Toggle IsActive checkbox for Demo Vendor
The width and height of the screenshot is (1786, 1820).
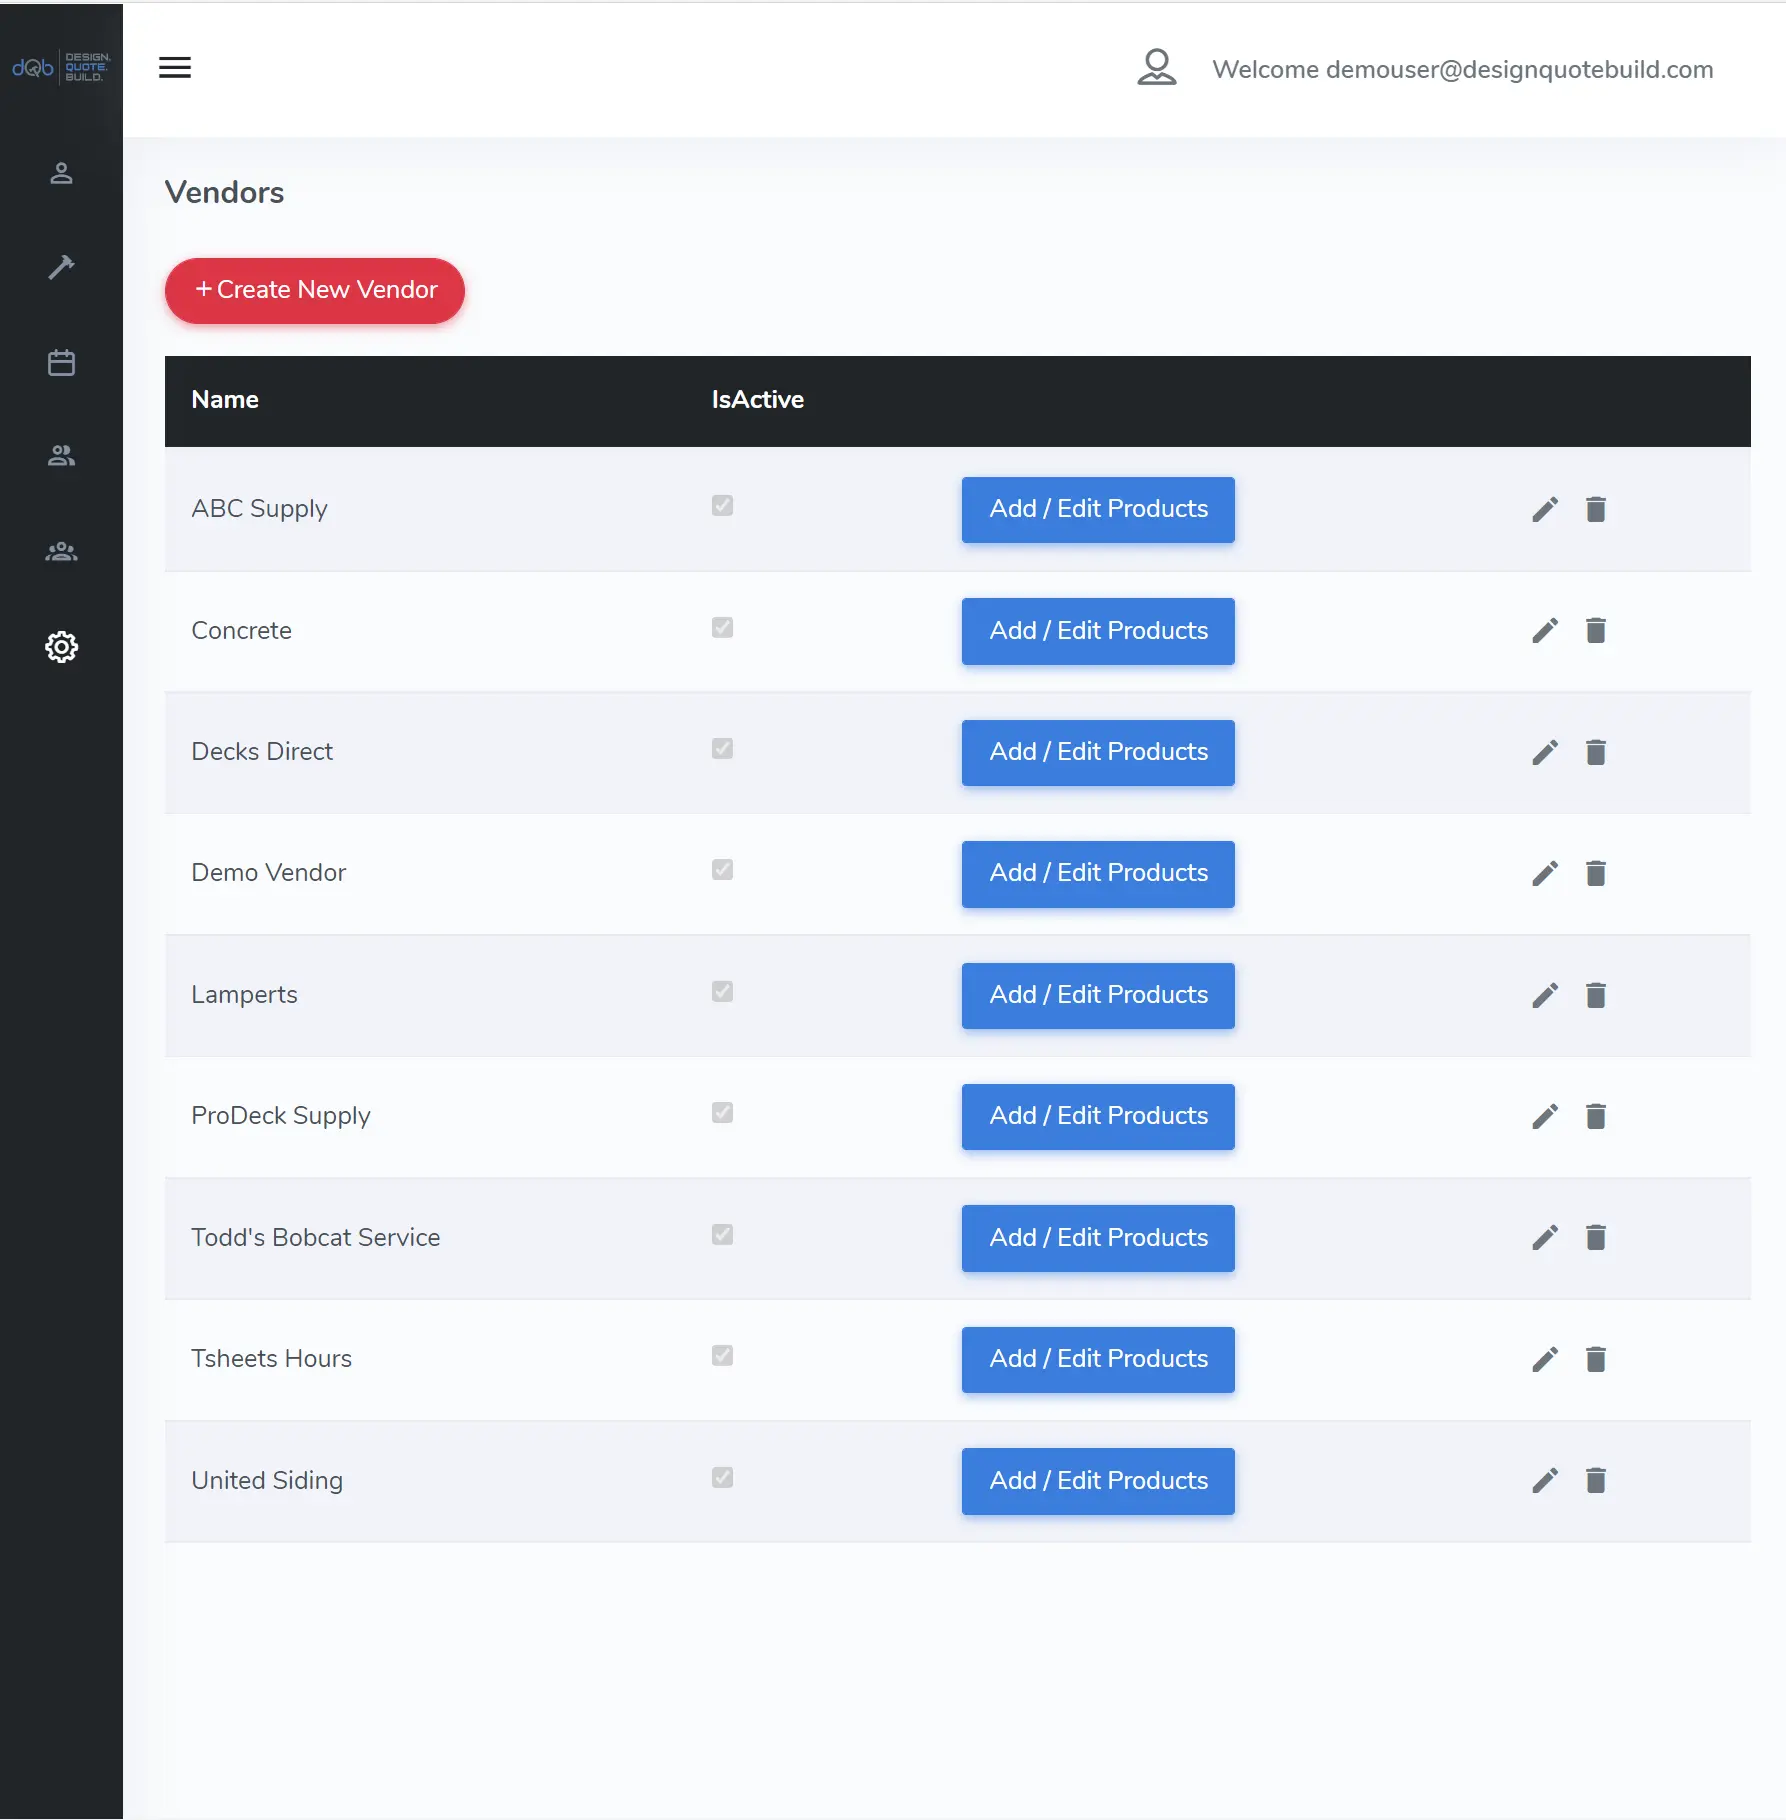point(722,869)
